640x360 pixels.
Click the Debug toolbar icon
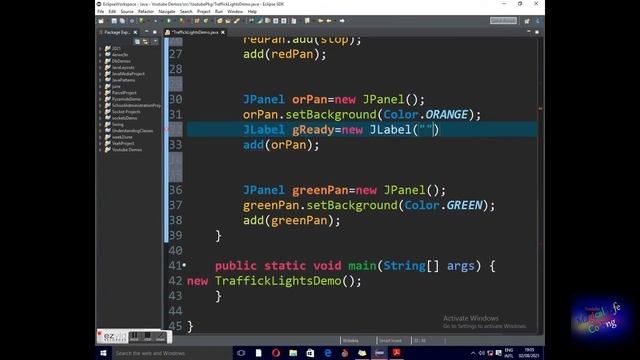[x=142, y=21]
